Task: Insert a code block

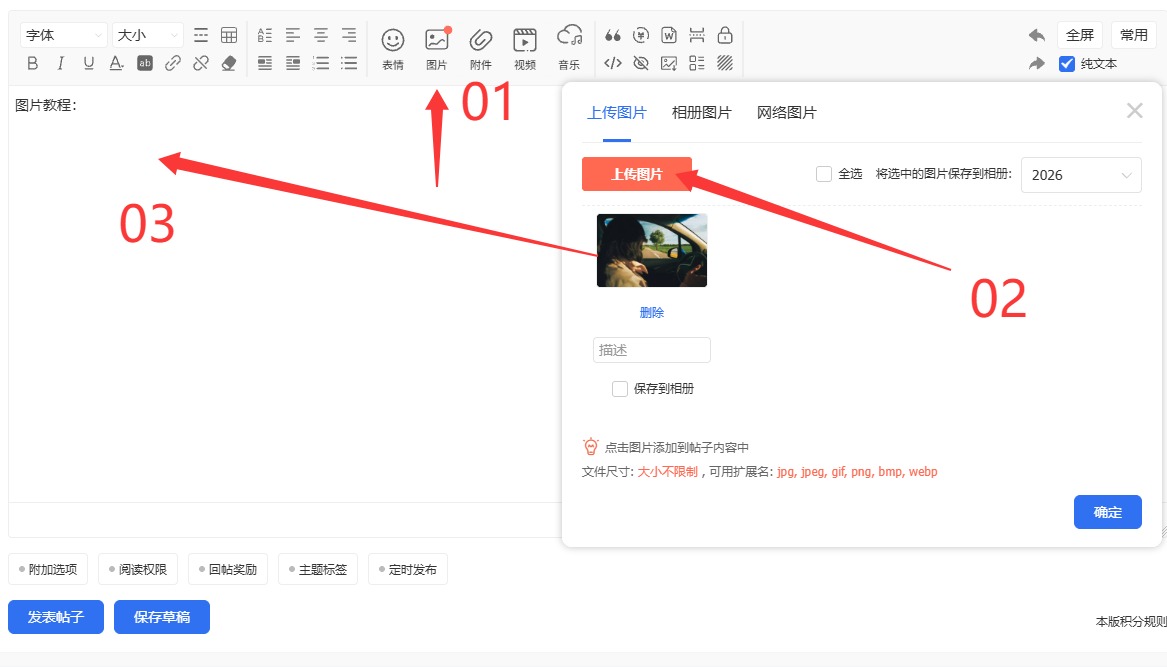Action: pos(613,63)
